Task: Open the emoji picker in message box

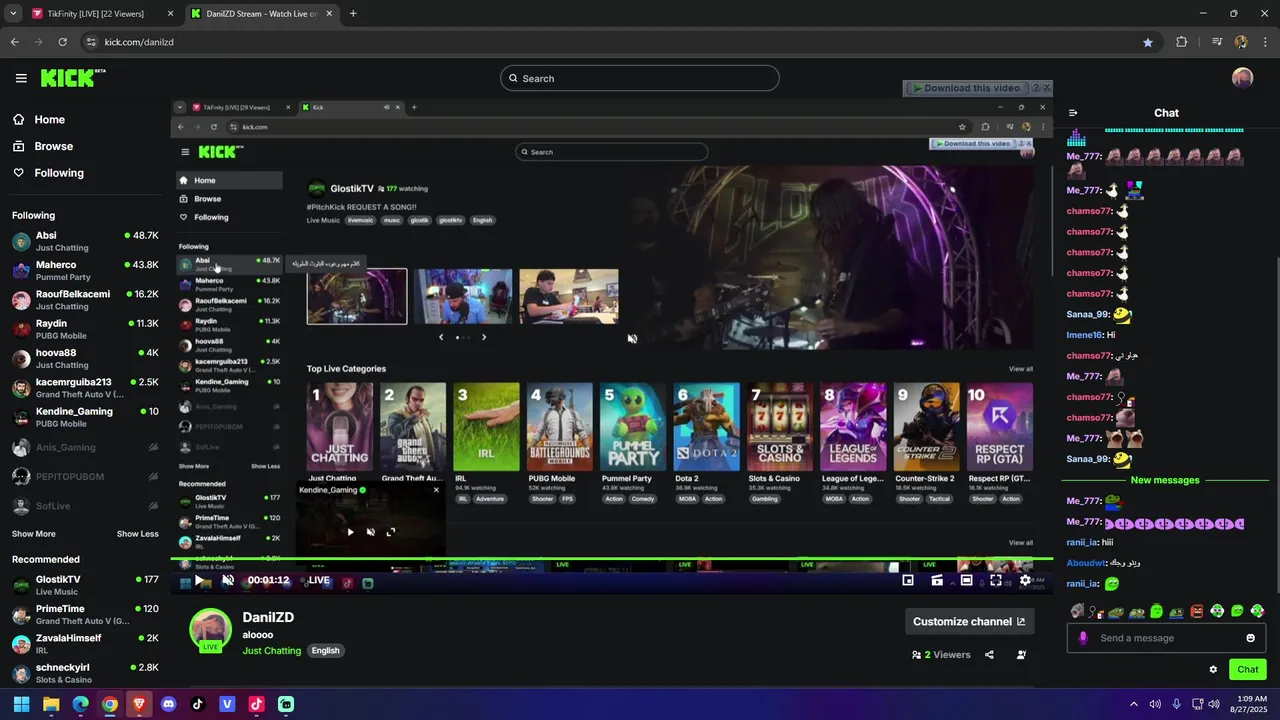Action: pyautogui.click(x=1250, y=638)
